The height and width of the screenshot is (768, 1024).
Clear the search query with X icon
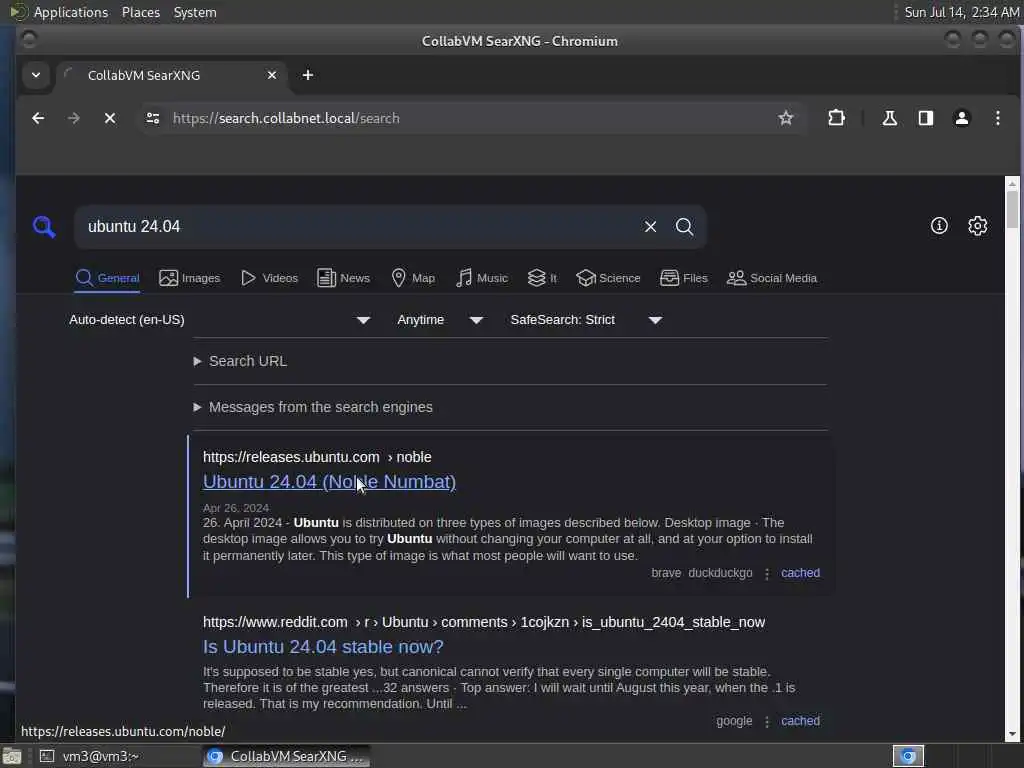coord(650,227)
